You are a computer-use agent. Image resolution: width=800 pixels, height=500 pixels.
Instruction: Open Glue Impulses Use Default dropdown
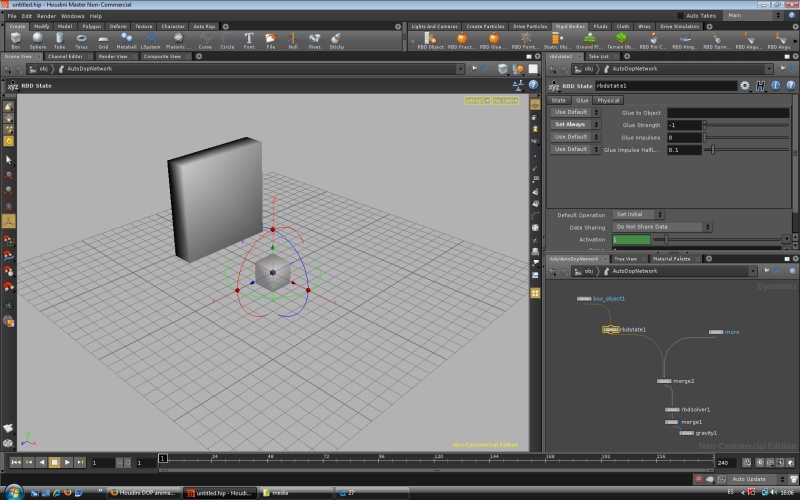coord(575,137)
